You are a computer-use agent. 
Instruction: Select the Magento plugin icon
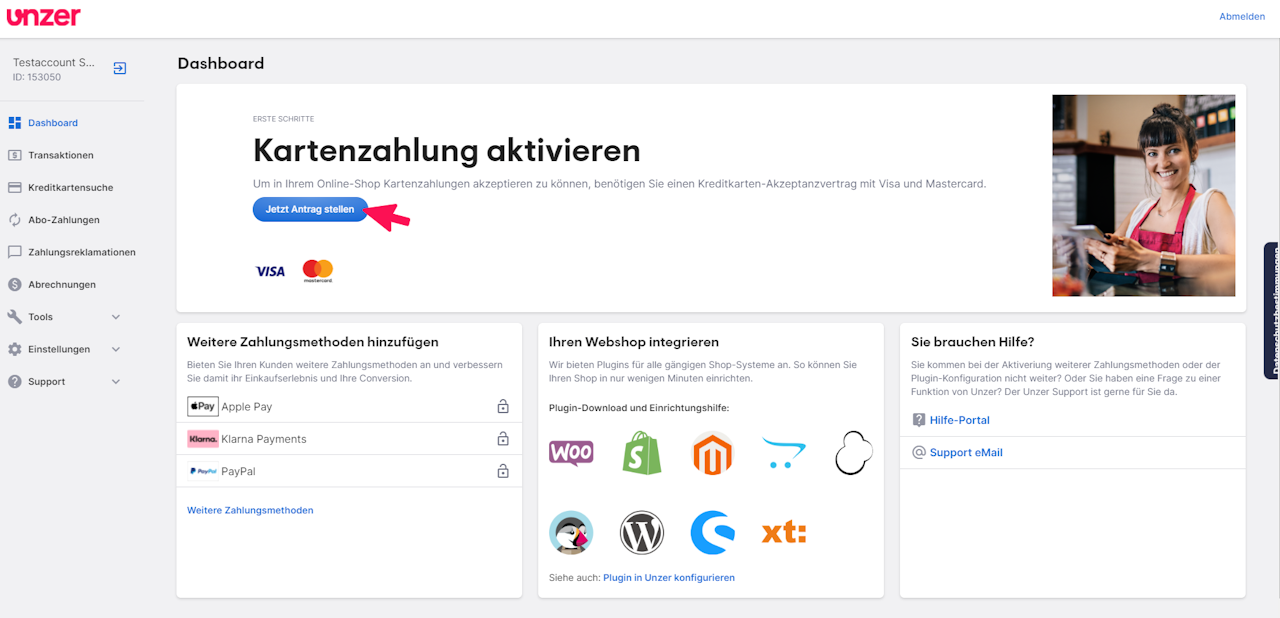pos(712,453)
